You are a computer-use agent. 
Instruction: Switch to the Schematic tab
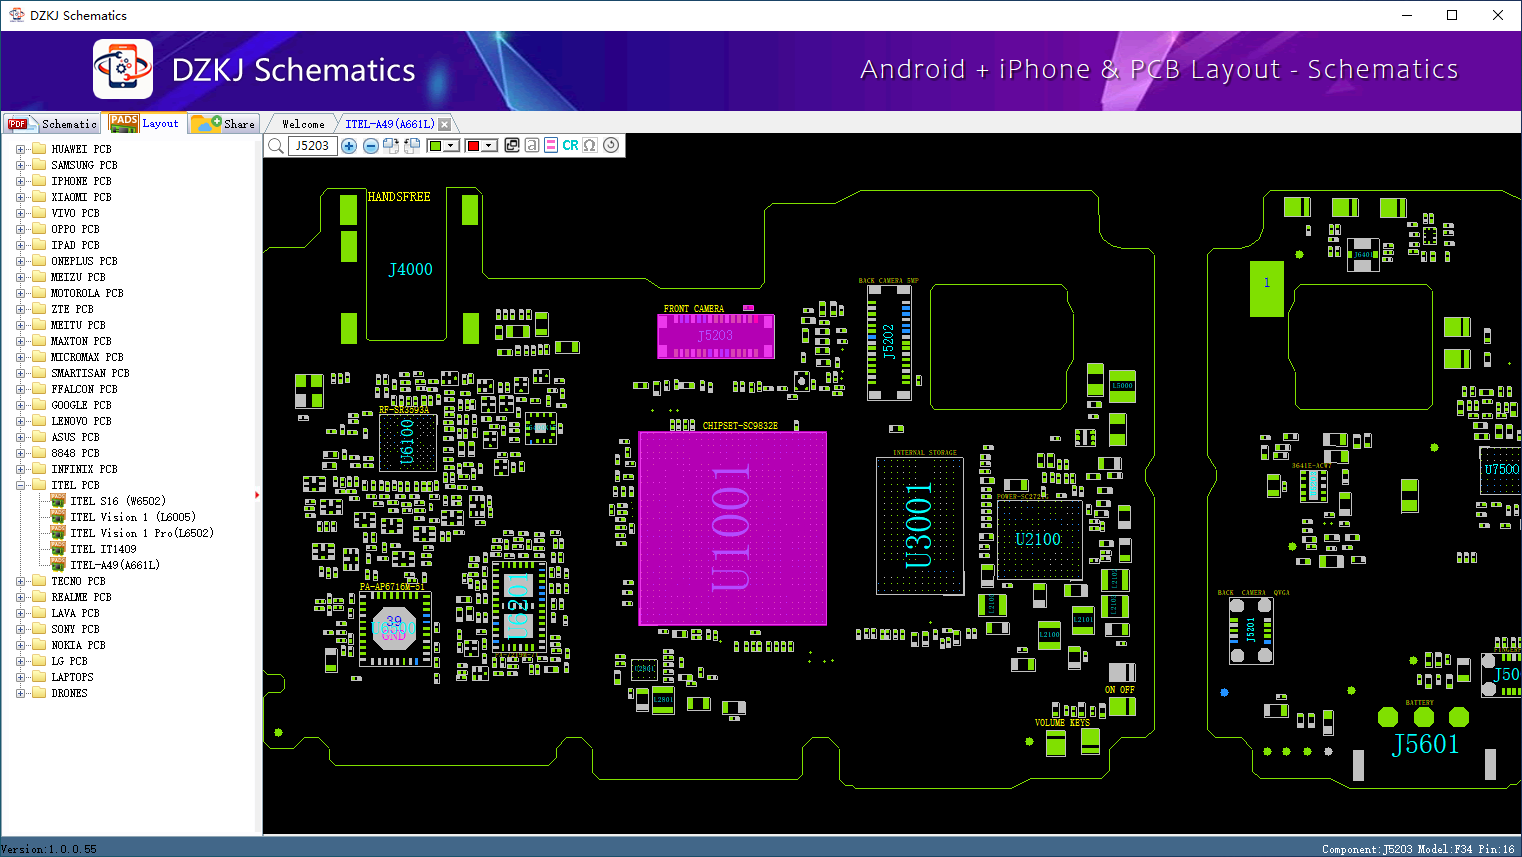52,124
